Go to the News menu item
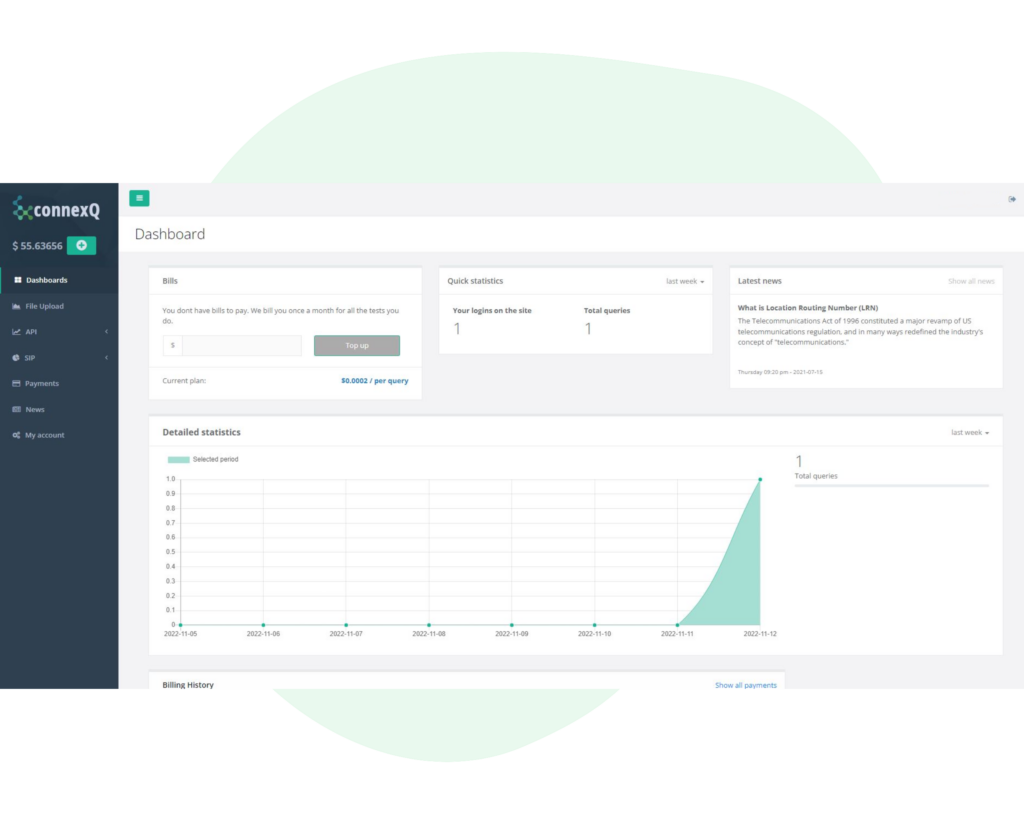 coord(34,409)
